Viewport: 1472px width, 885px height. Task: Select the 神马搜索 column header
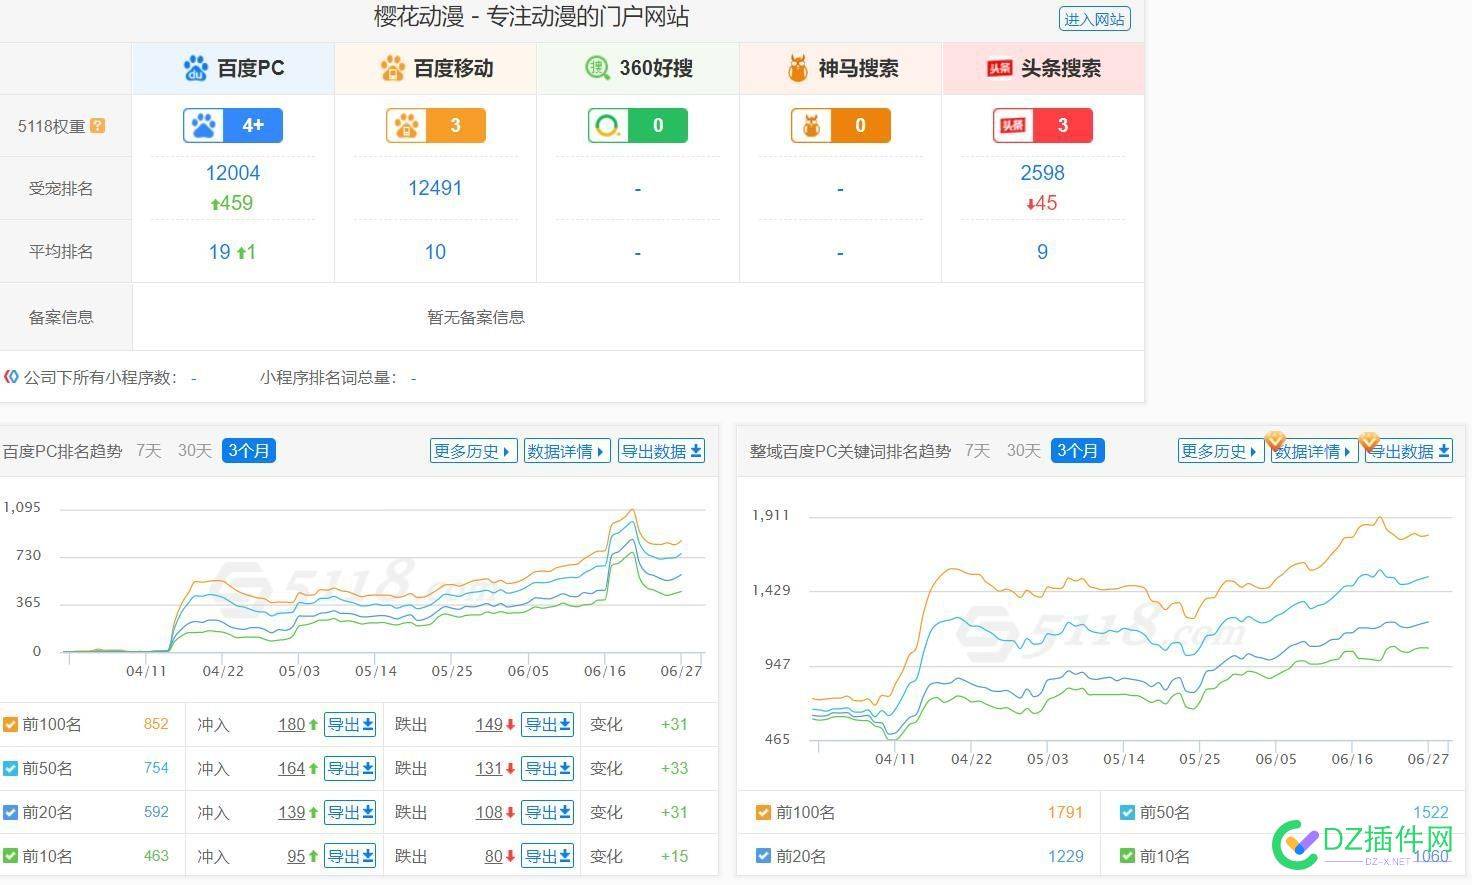[841, 68]
